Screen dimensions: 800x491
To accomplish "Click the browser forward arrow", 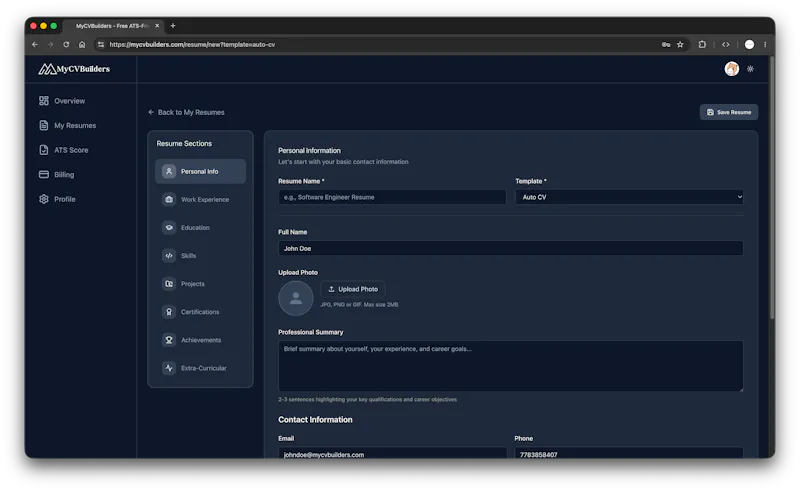I will [51, 44].
